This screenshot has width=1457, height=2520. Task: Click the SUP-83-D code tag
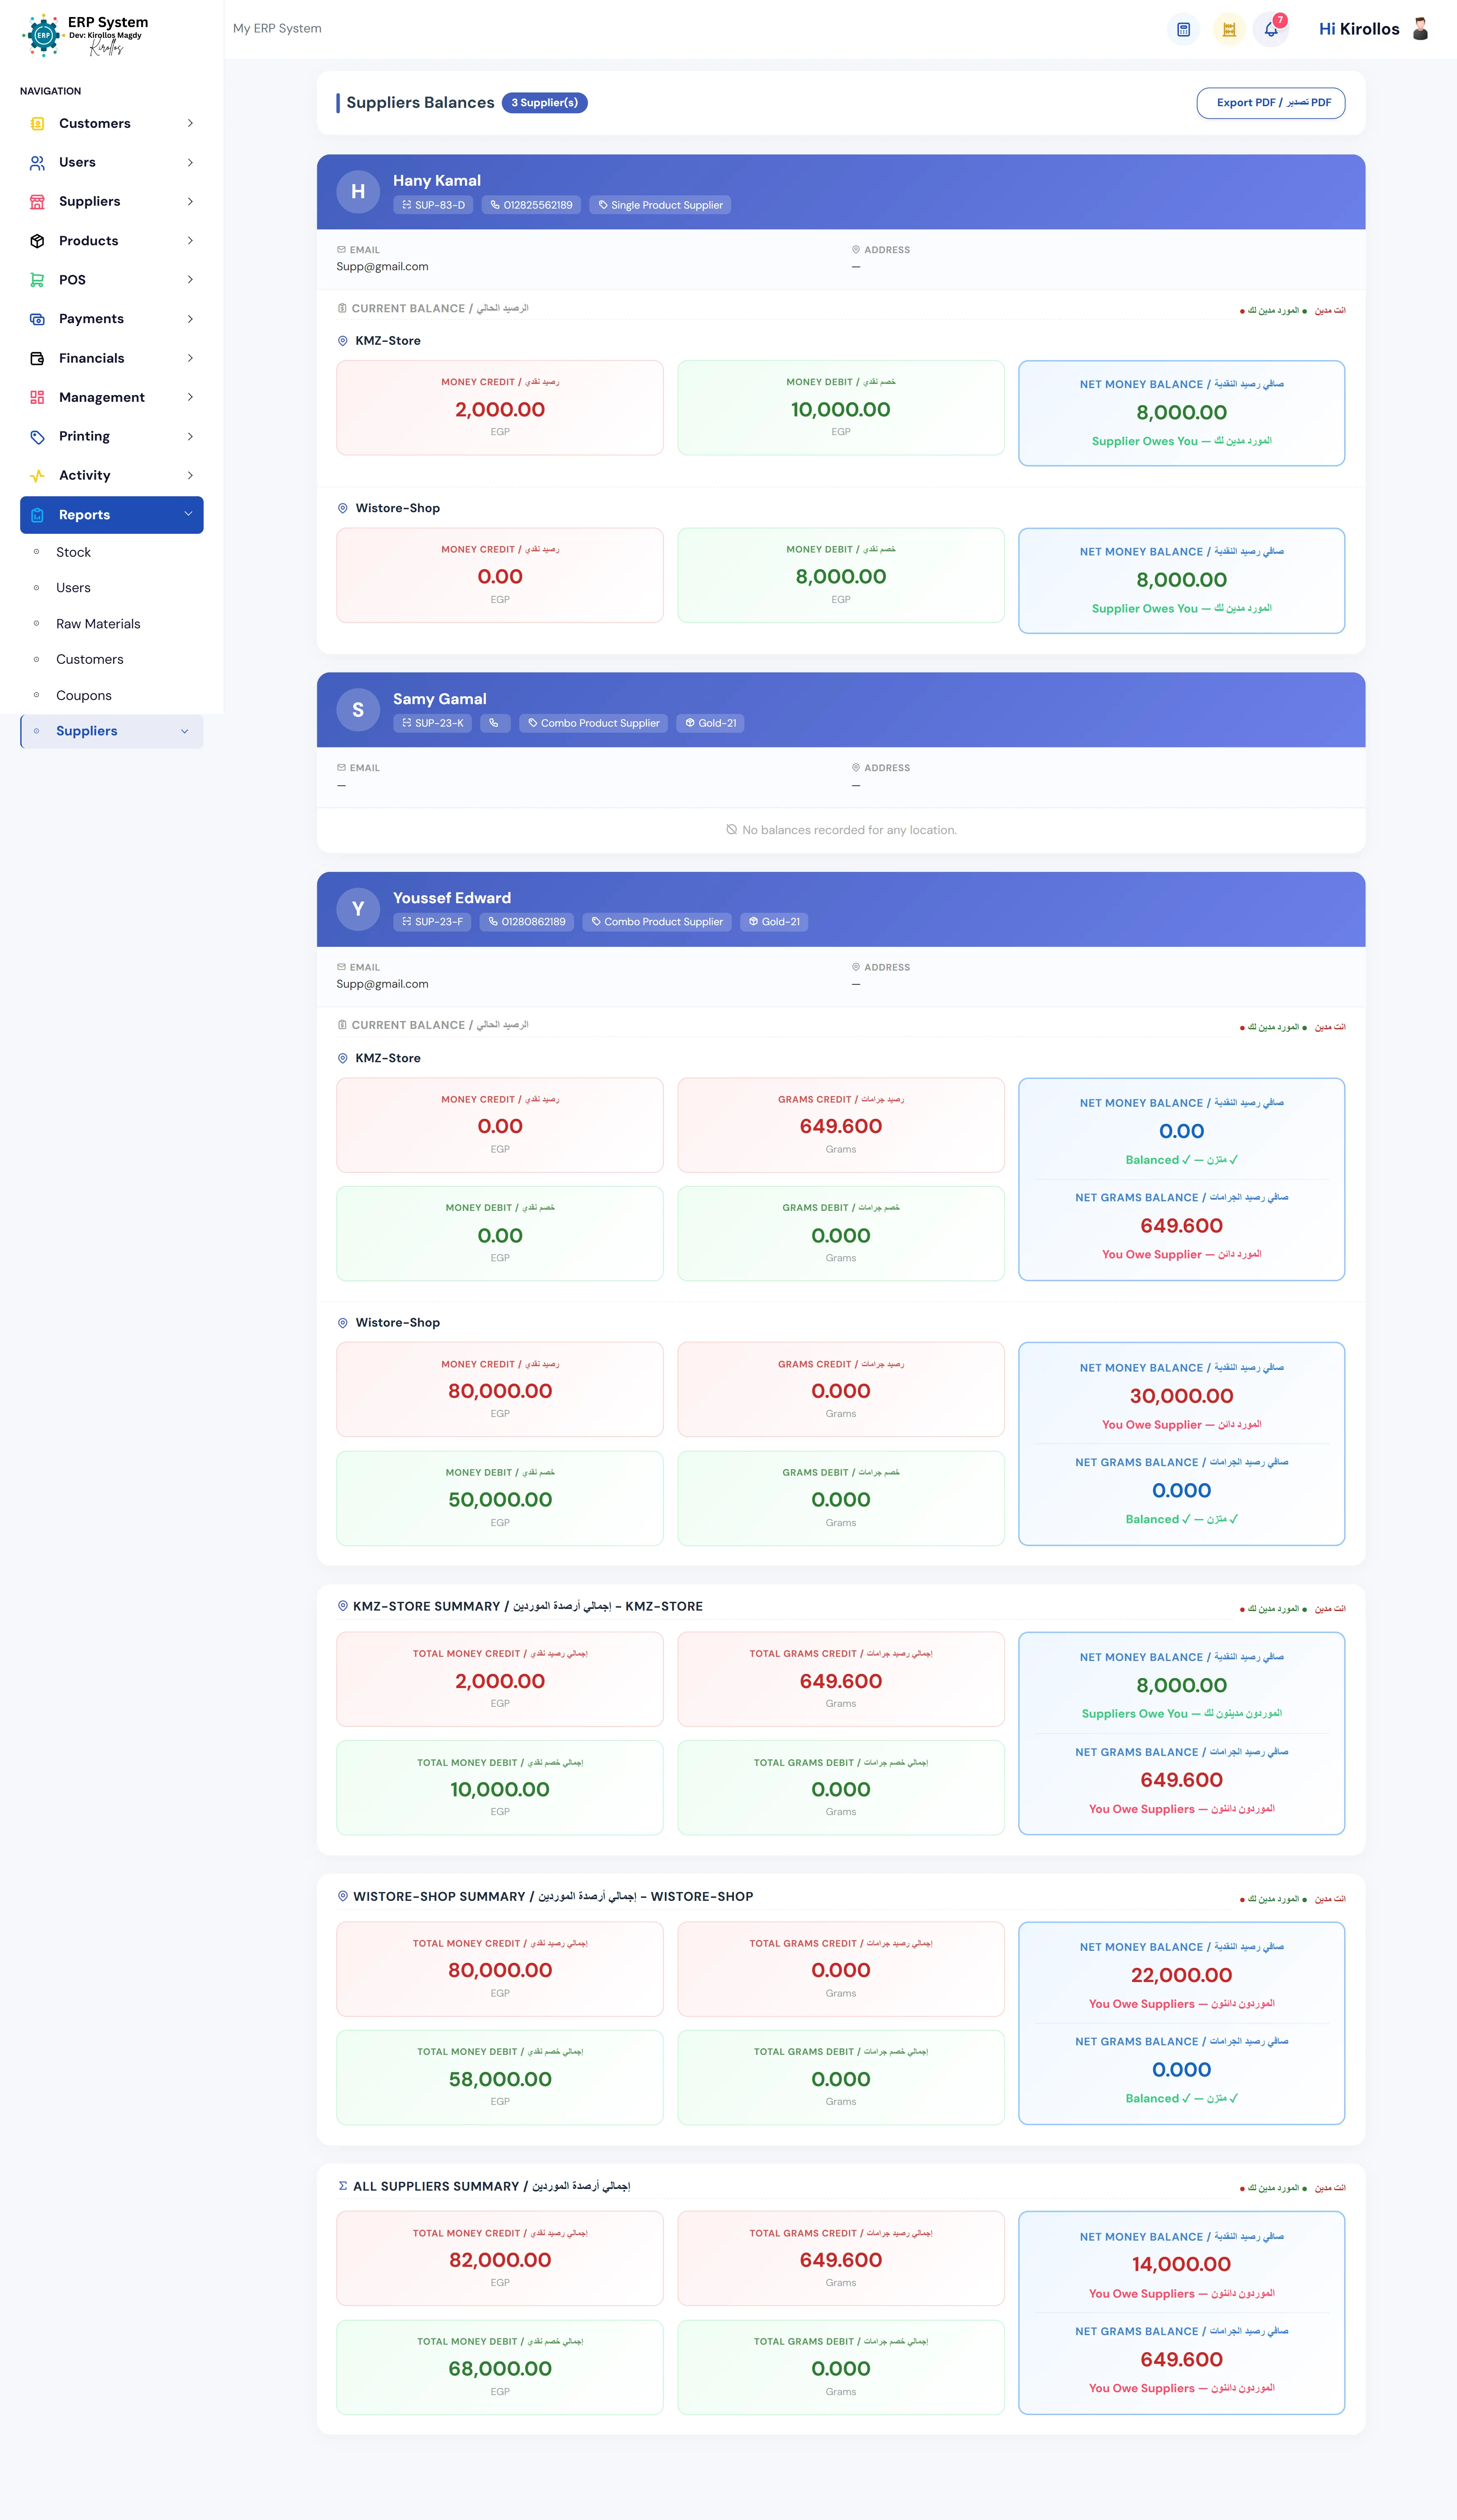[x=433, y=205]
